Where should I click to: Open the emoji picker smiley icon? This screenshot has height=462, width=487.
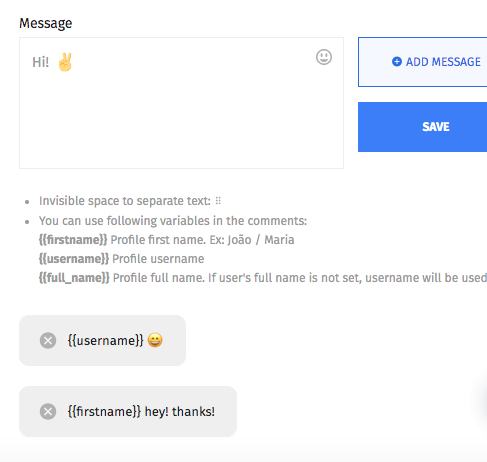324,57
